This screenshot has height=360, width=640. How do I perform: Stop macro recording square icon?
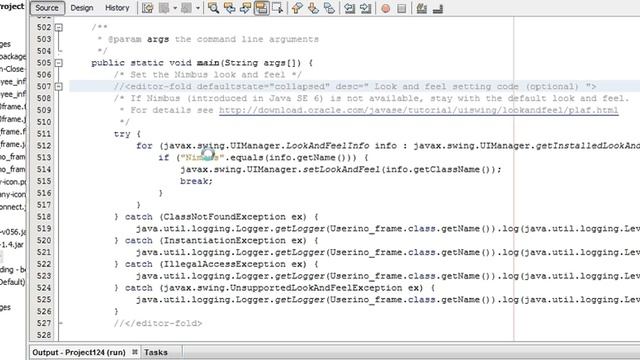402,8
